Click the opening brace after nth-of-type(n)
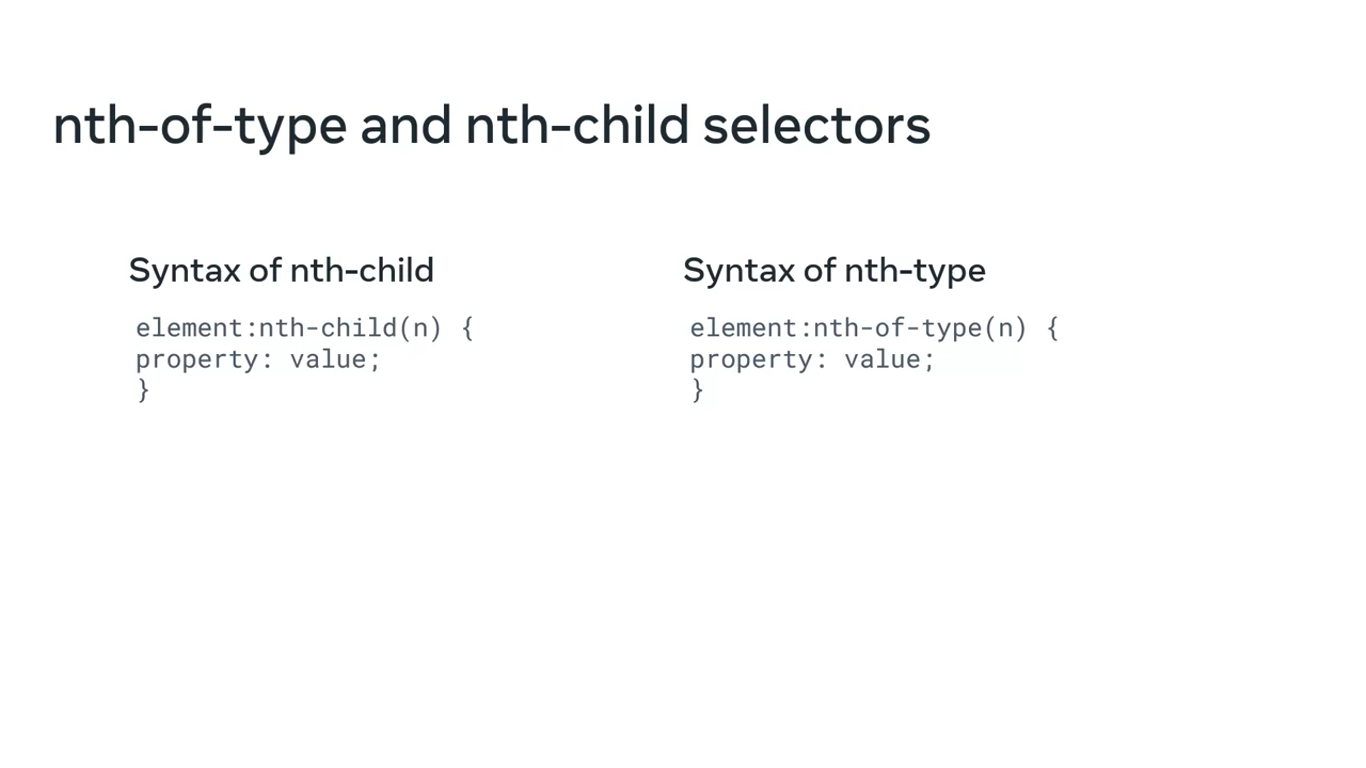This screenshot has width=1366, height=768. 1052,328
